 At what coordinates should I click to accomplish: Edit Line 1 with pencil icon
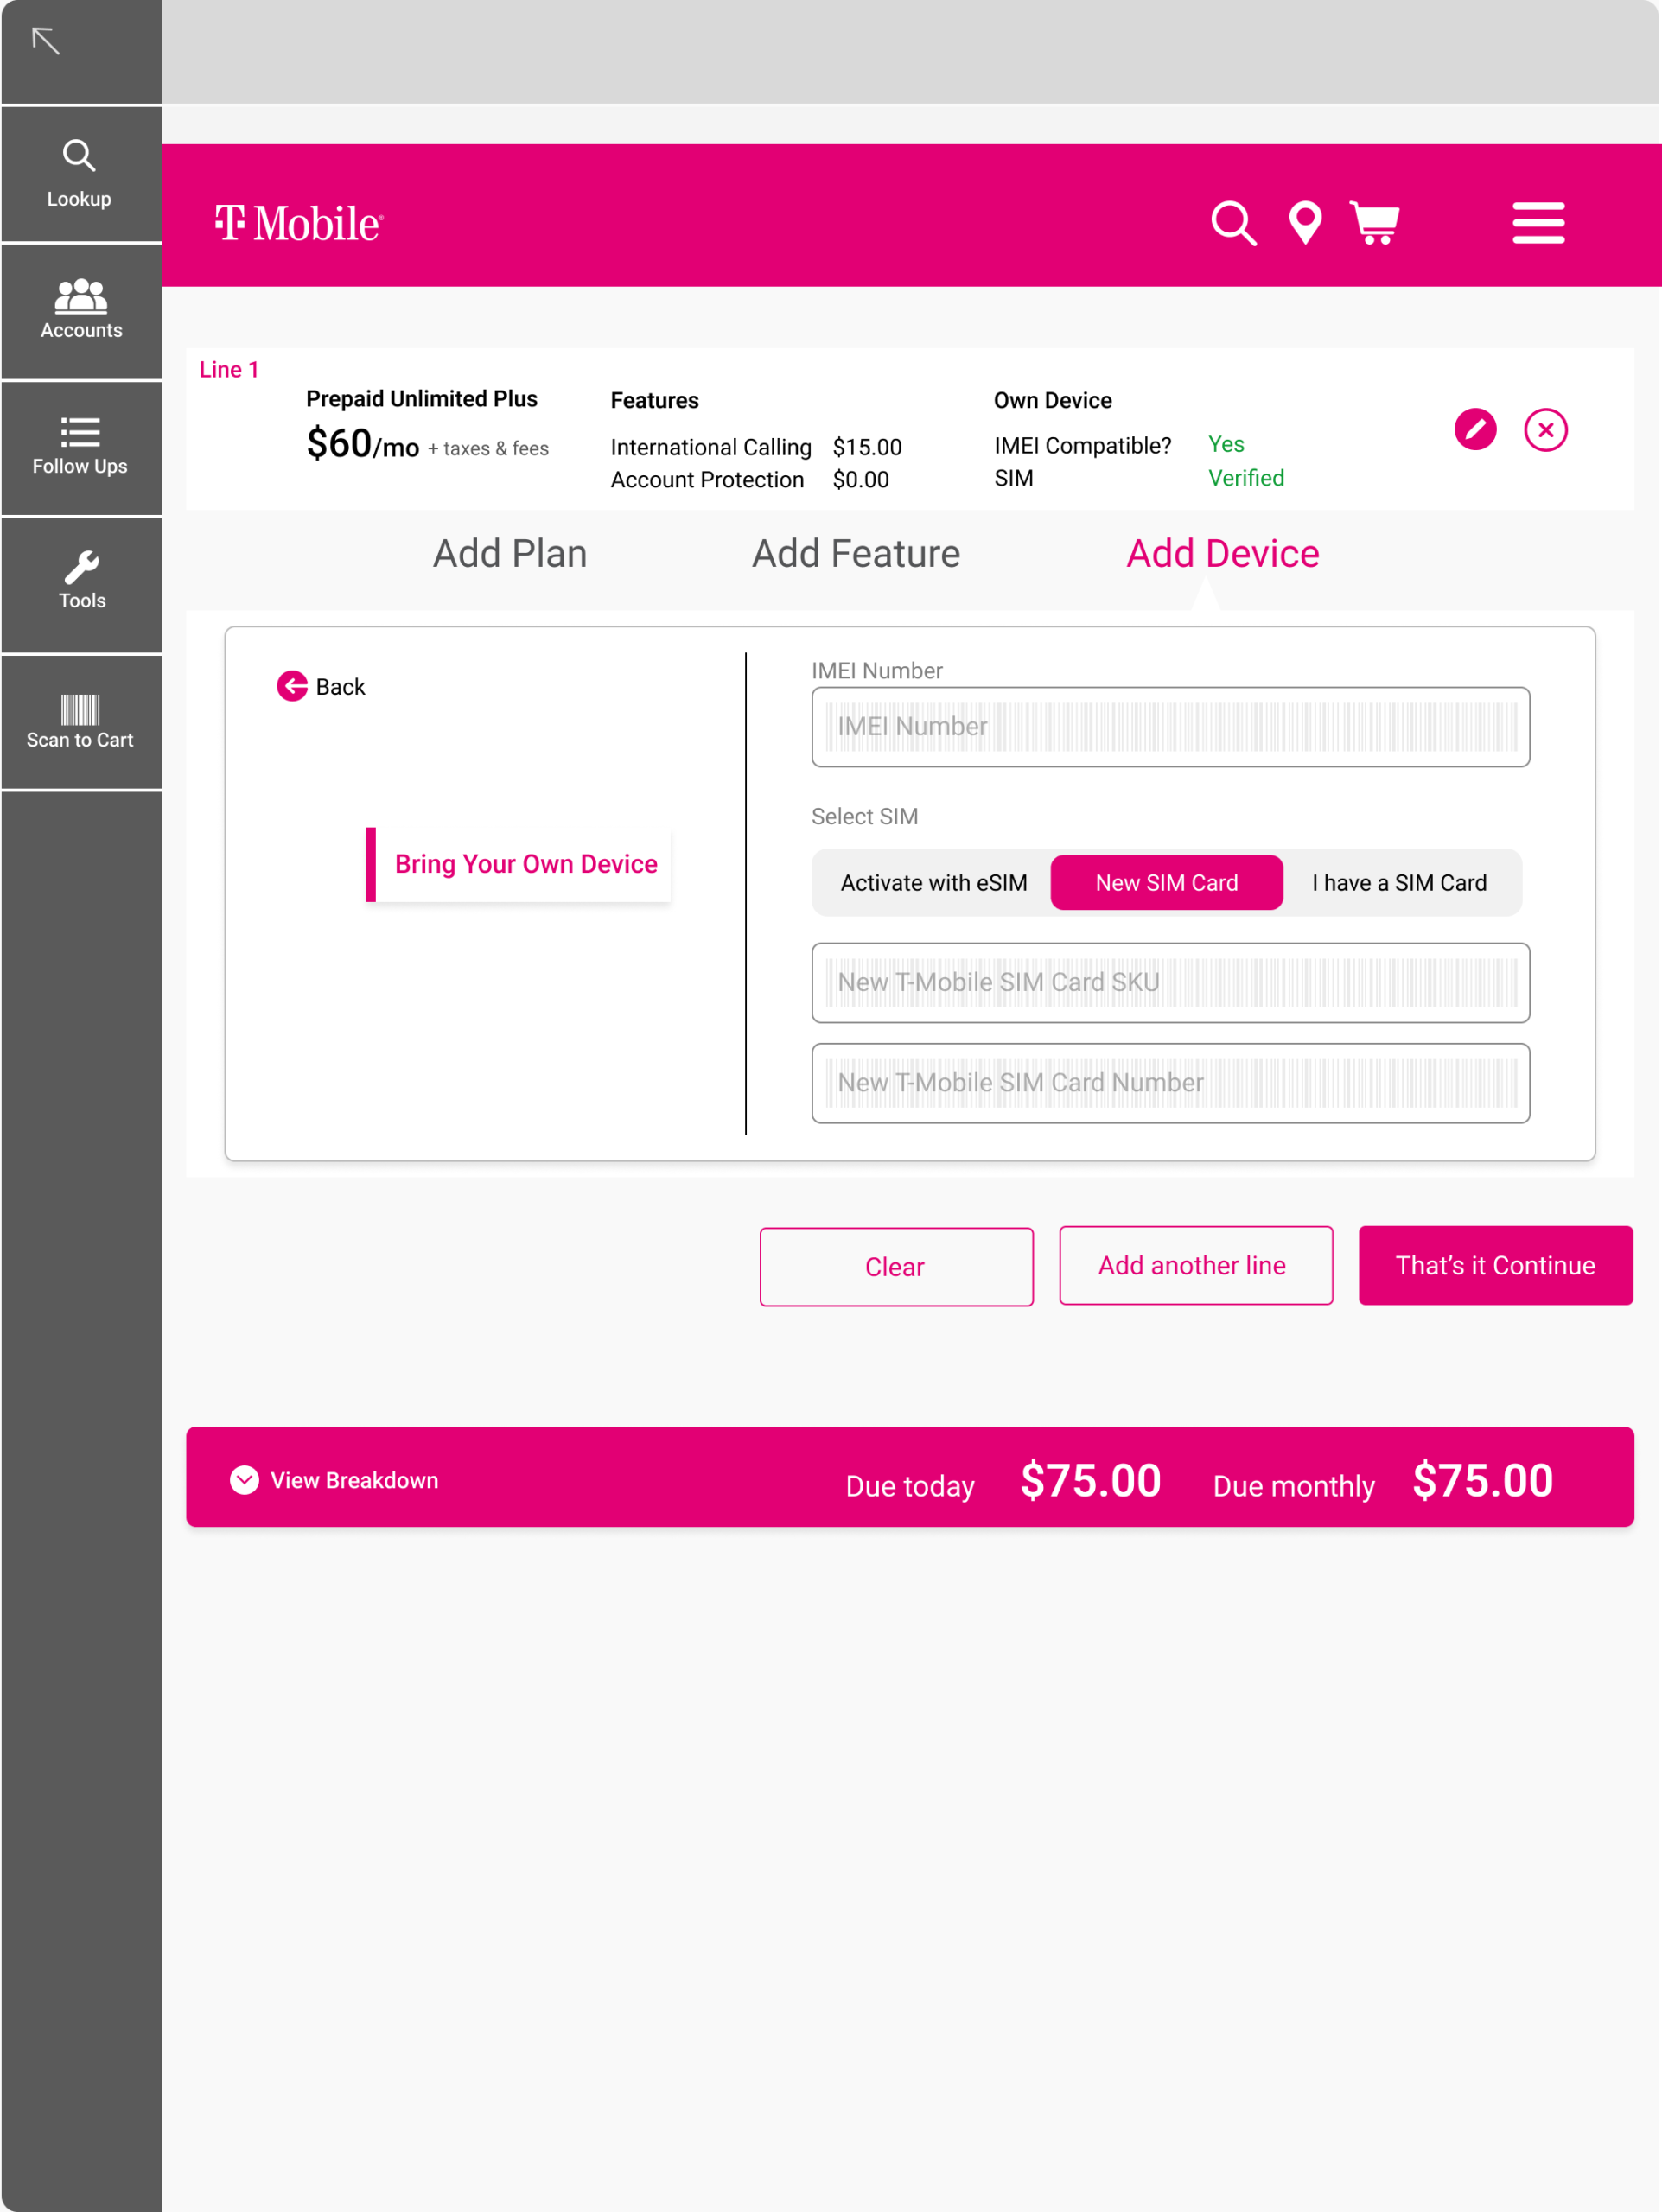point(1475,430)
